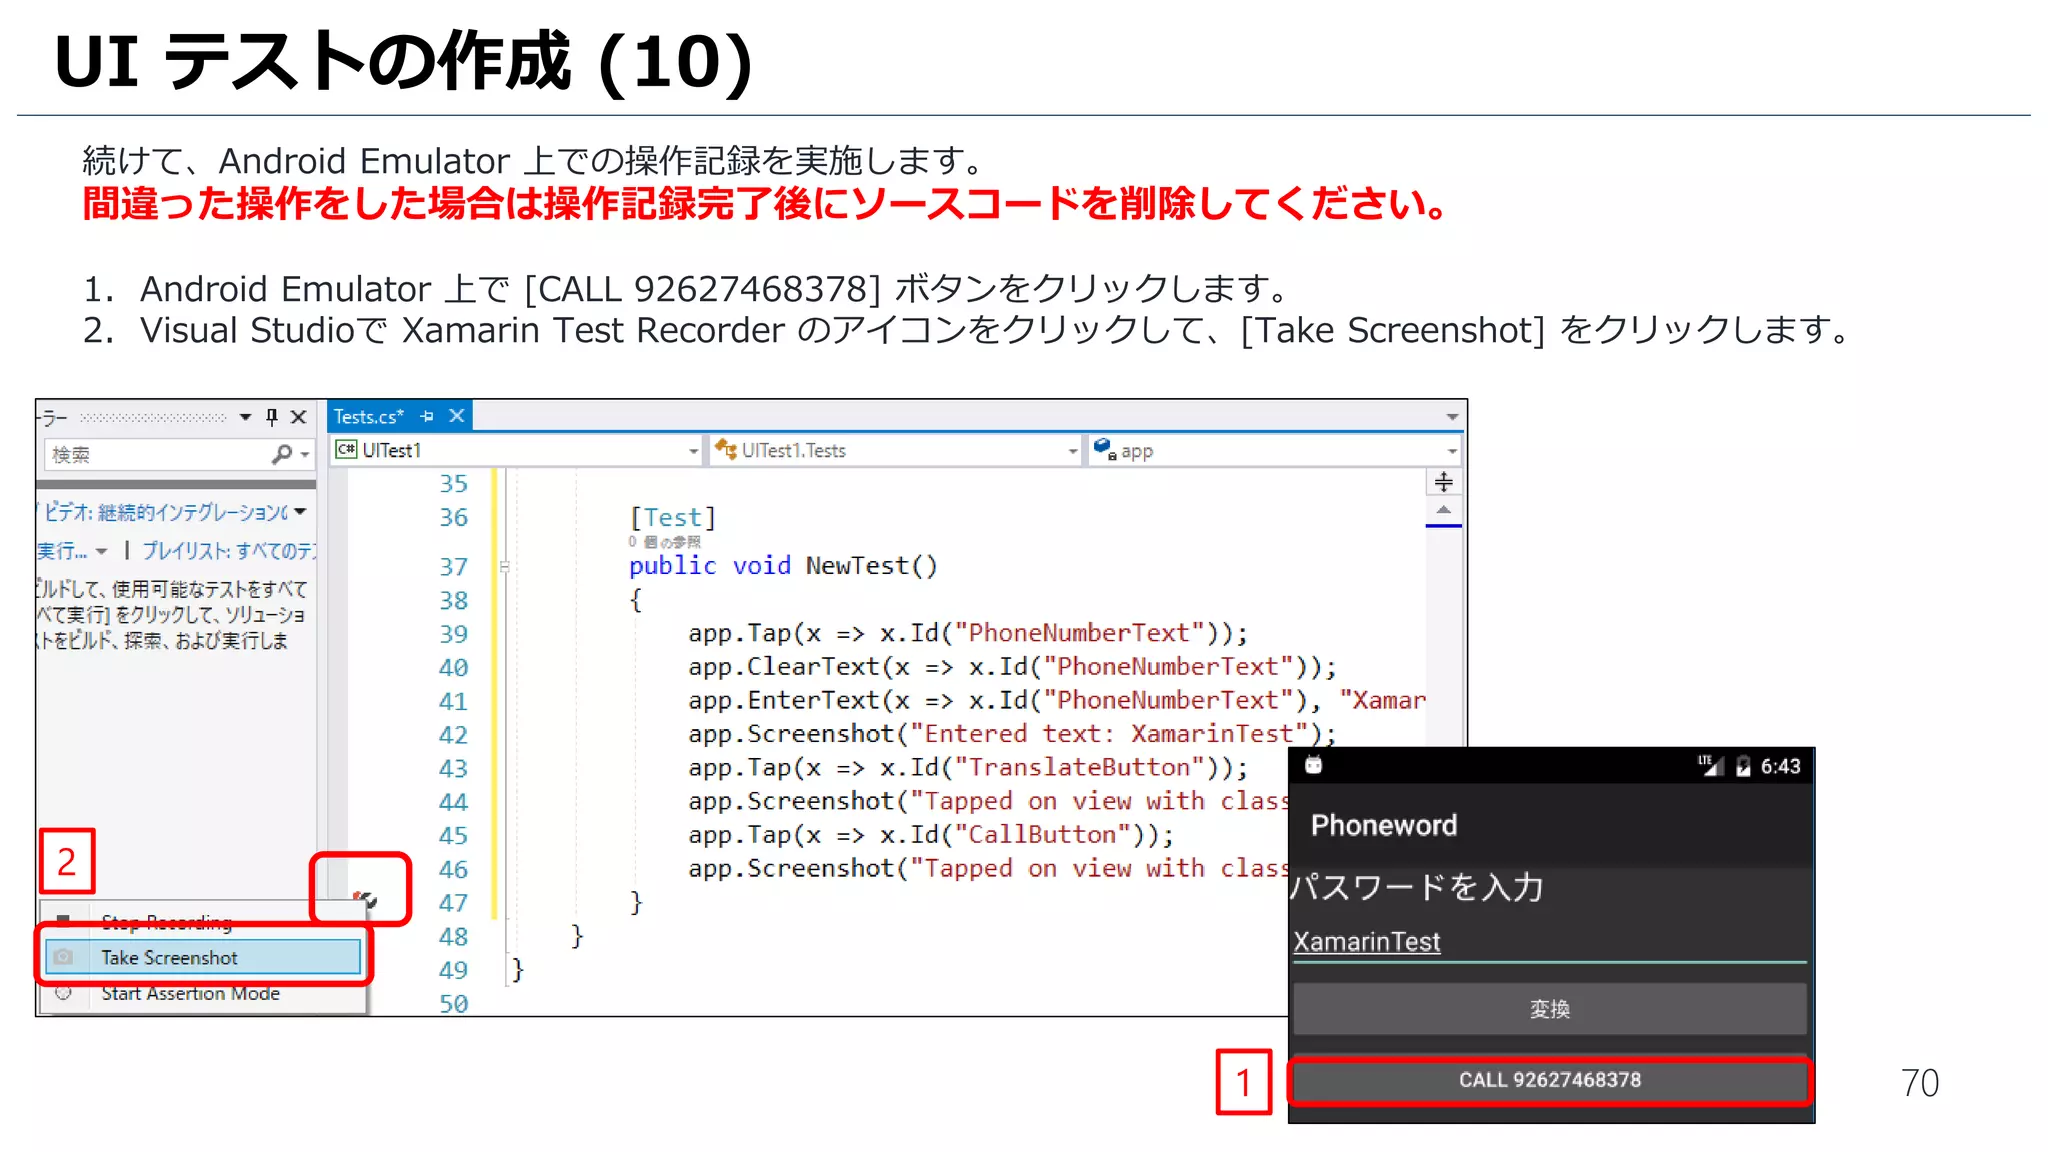Click the プレイリスト: すべてのテスト link
This screenshot has height=1152, width=2048.
point(229,551)
